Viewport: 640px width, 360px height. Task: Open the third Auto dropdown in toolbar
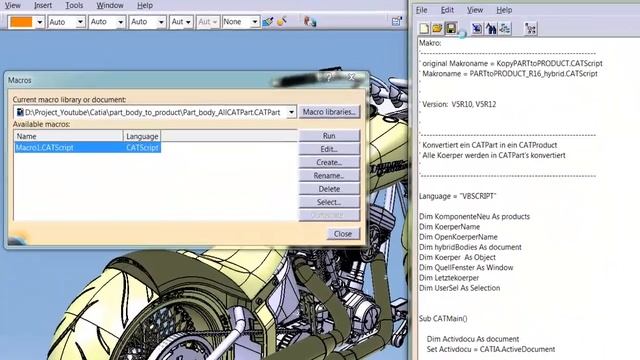coord(161,22)
